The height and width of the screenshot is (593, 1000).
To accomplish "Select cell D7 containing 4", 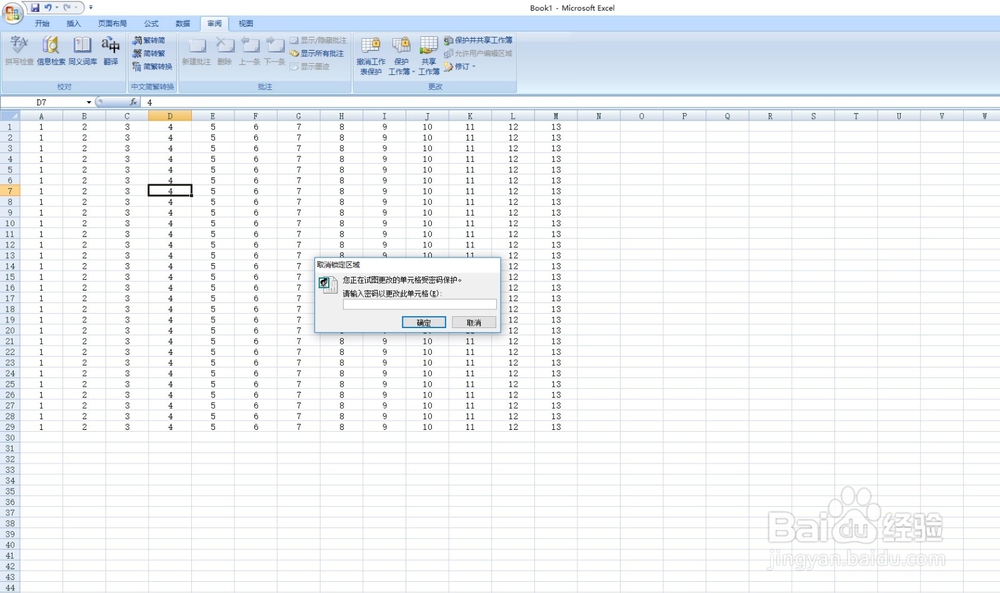I will [170, 191].
